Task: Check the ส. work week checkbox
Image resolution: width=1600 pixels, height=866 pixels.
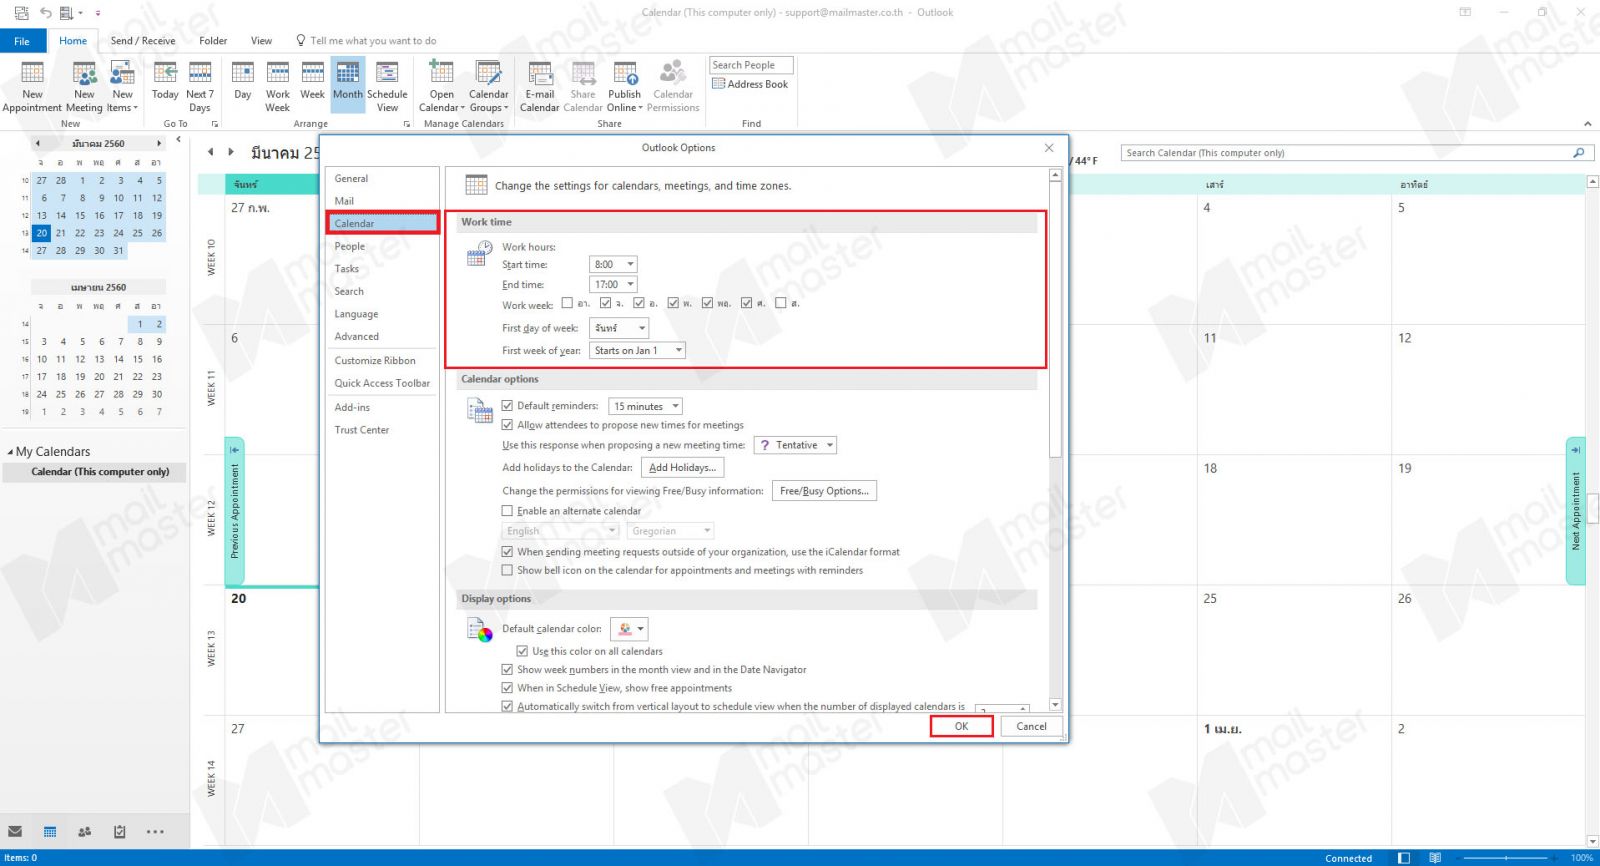Action: 781,303
